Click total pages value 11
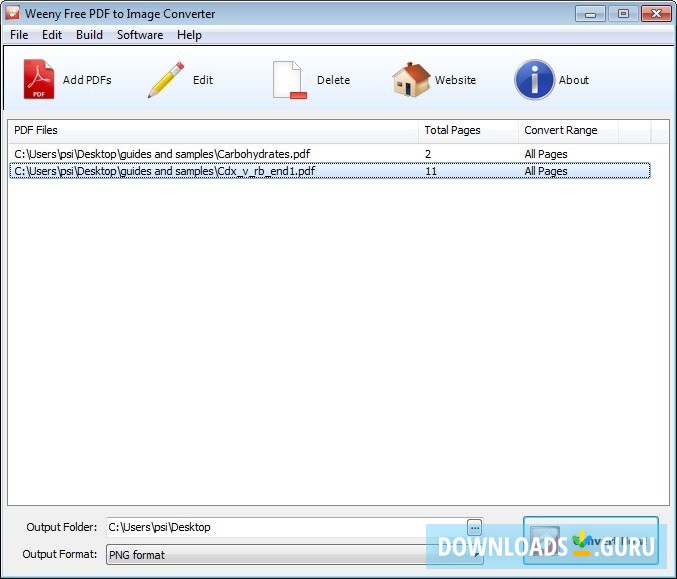The width and height of the screenshot is (677, 579). pos(431,171)
